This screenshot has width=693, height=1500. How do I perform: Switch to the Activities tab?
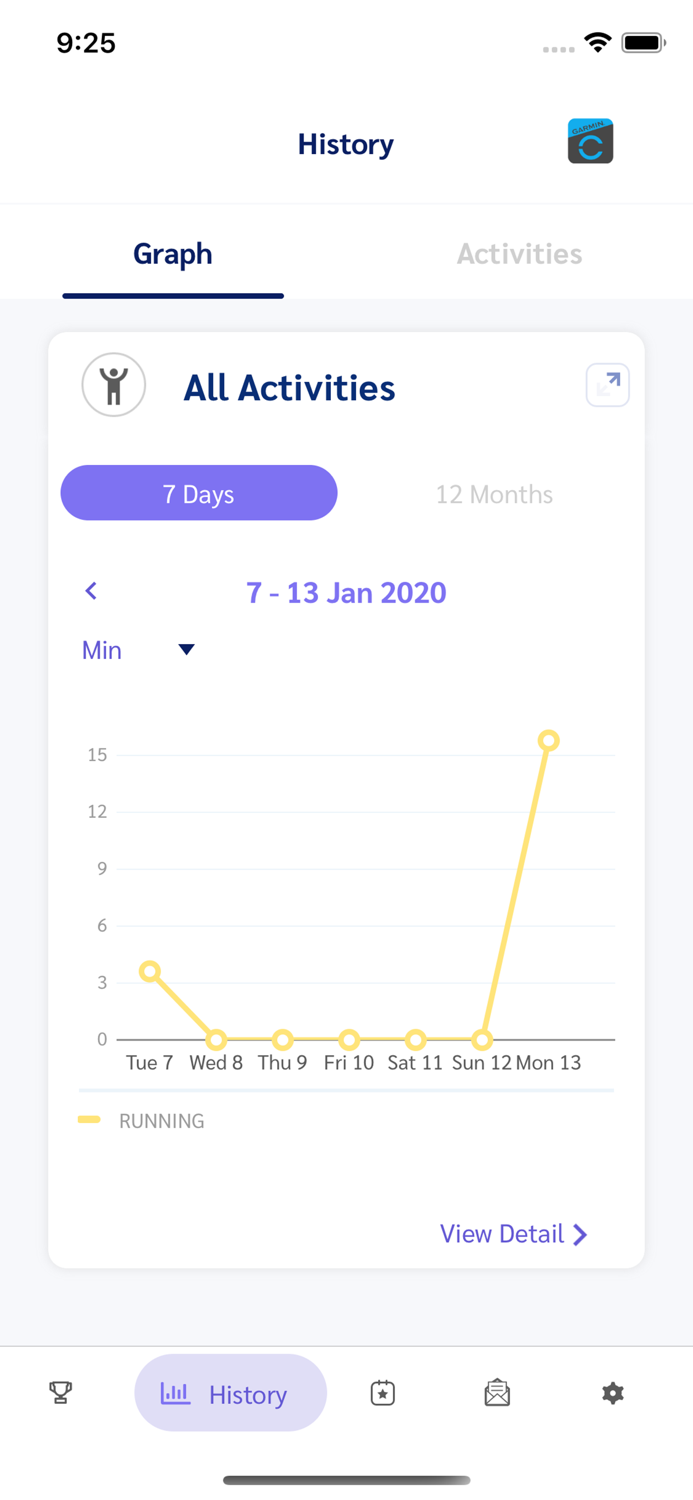click(x=519, y=253)
